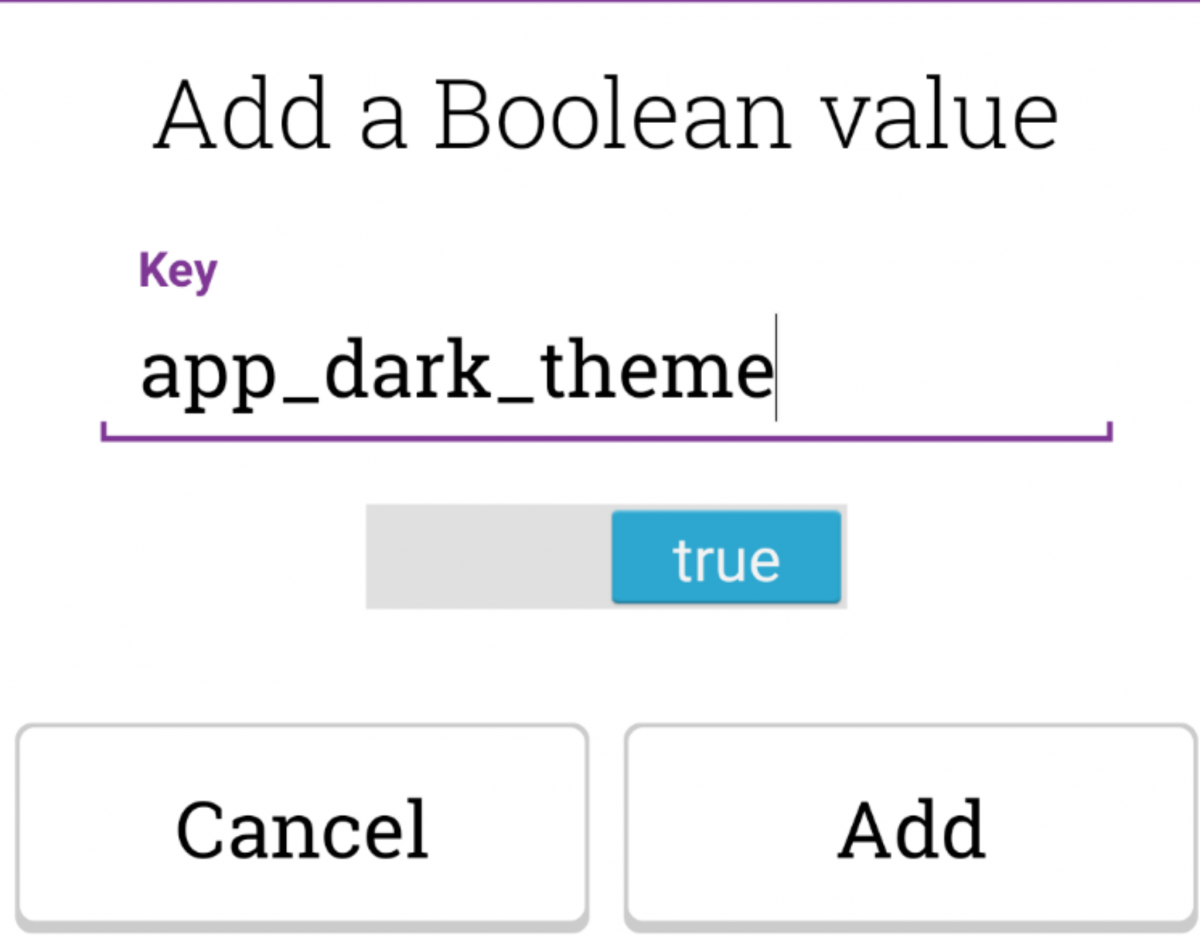1200x935 pixels.
Task: Click the word "Add" in dialog title
Action: click(x=242, y=115)
